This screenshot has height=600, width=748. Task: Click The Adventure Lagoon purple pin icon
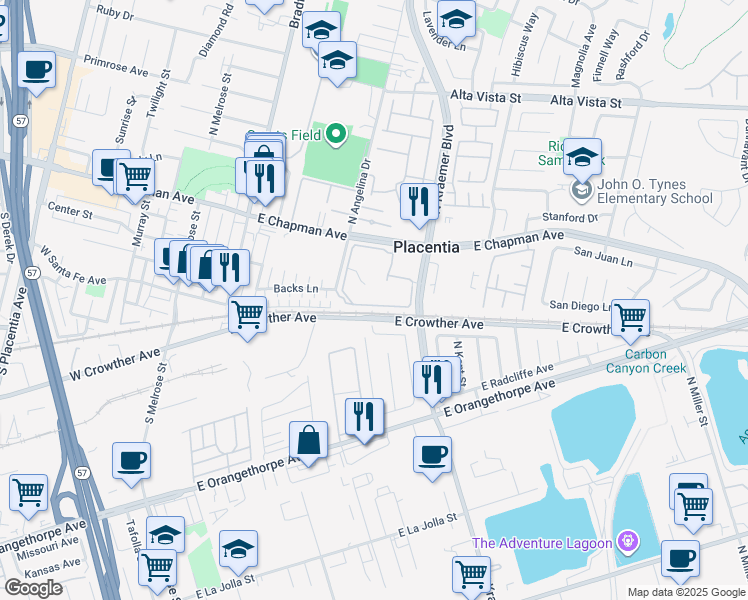coord(627,543)
